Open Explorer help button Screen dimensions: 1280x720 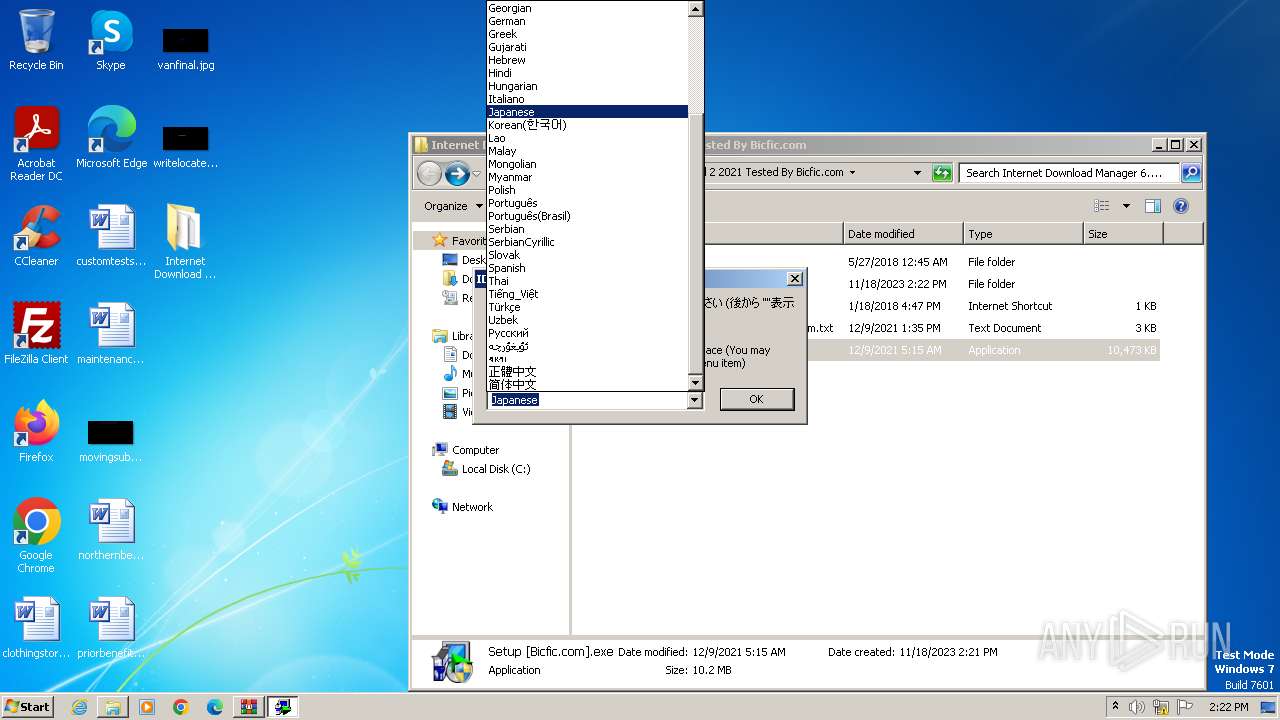(x=1180, y=206)
